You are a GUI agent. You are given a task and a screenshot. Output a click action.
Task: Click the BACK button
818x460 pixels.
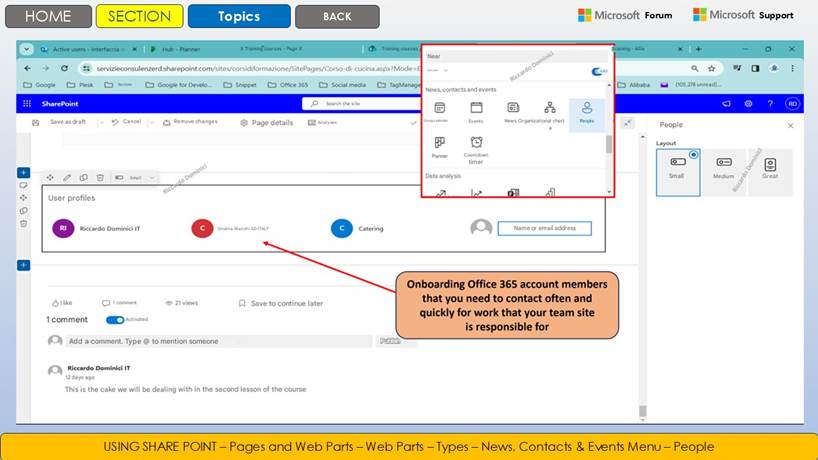337,17
